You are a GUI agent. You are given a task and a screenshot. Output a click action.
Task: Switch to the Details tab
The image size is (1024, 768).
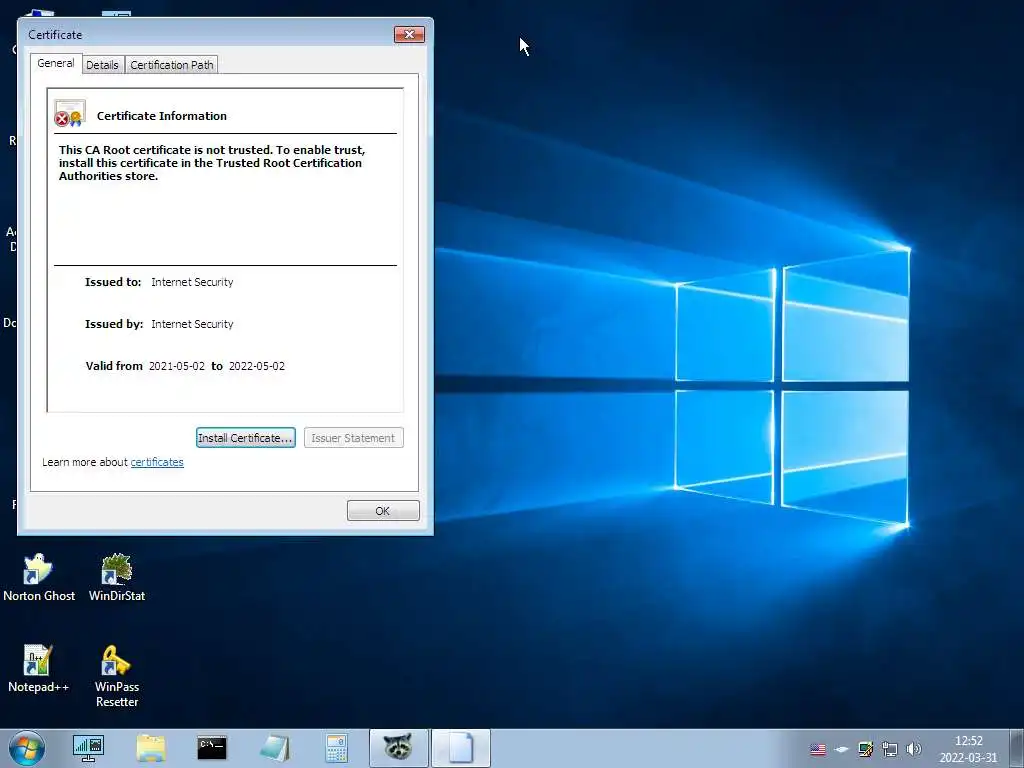(103, 65)
